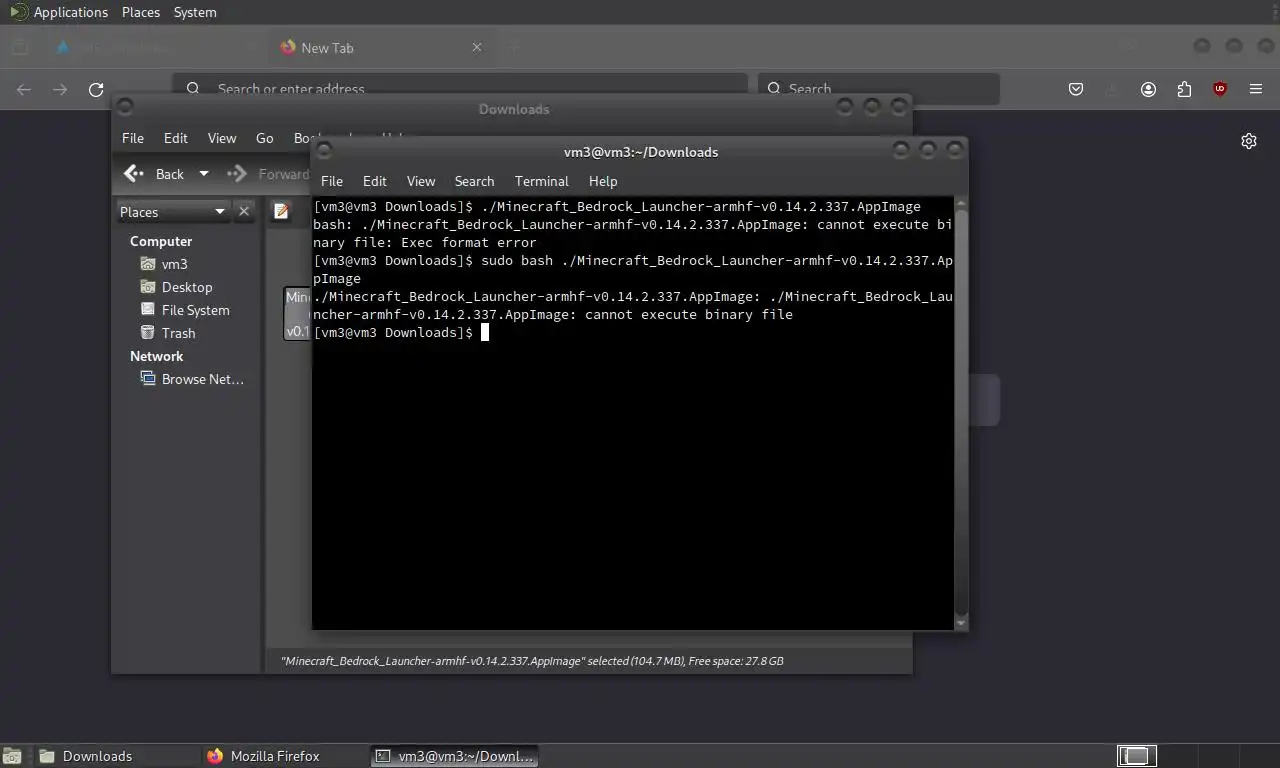The width and height of the screenshot is (1280, 768).
Task: Expand the Back history dropdown arrow
Action: point(204,174)
